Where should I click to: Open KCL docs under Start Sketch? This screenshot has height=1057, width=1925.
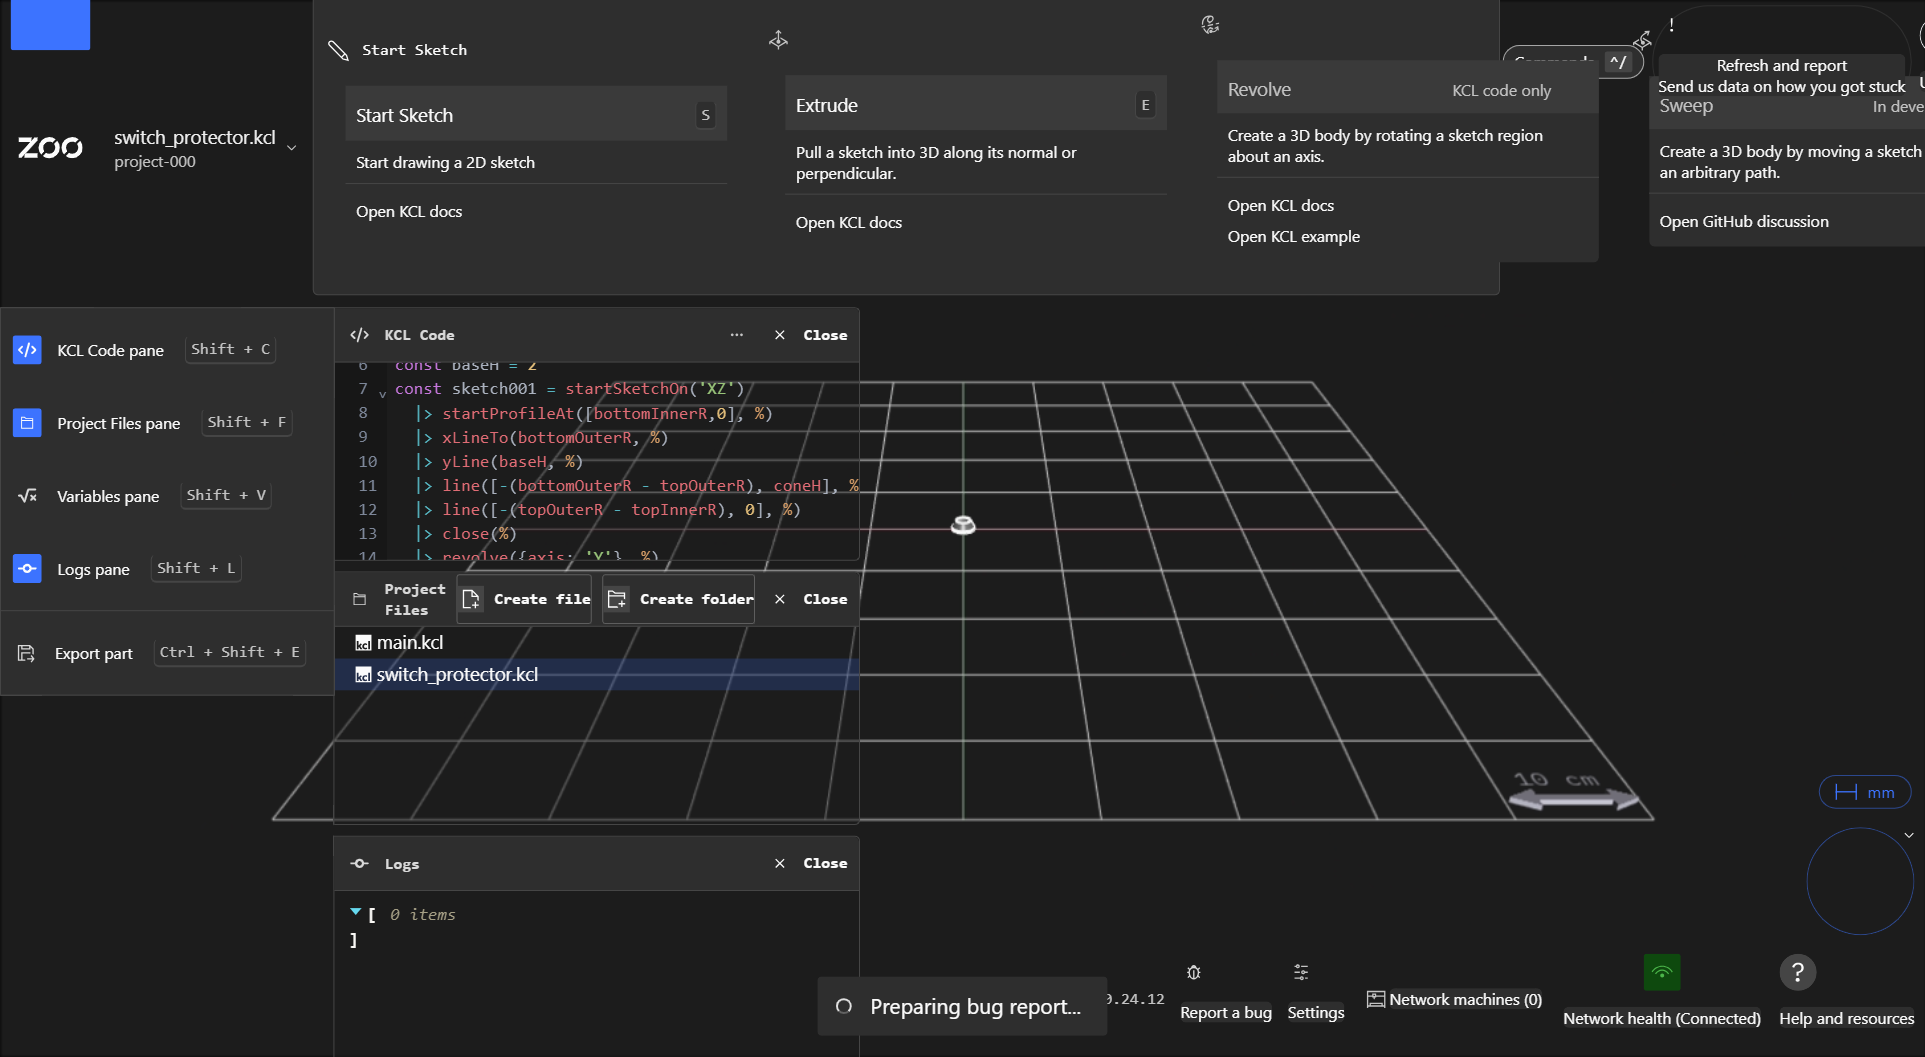(x=409, y=211)
